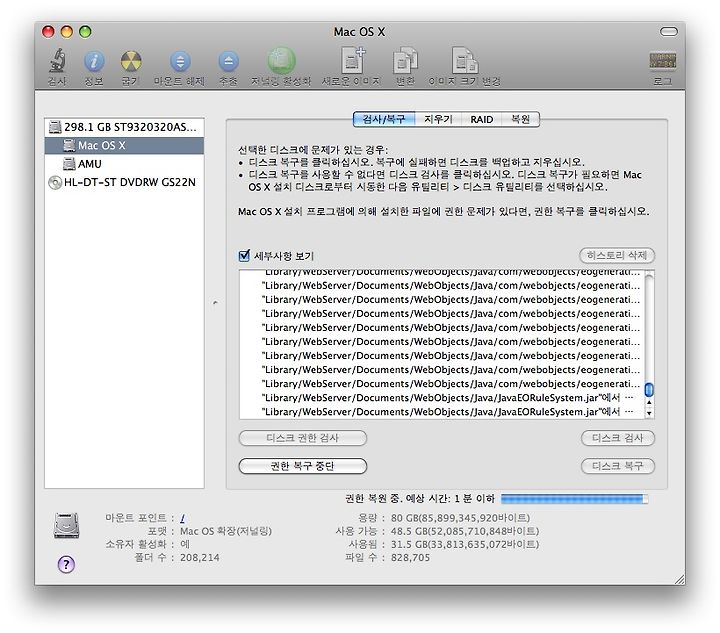Click the window resize grip corner
Image resolution: width=720 pixels, height=633 pixels.
pos(680,579)
